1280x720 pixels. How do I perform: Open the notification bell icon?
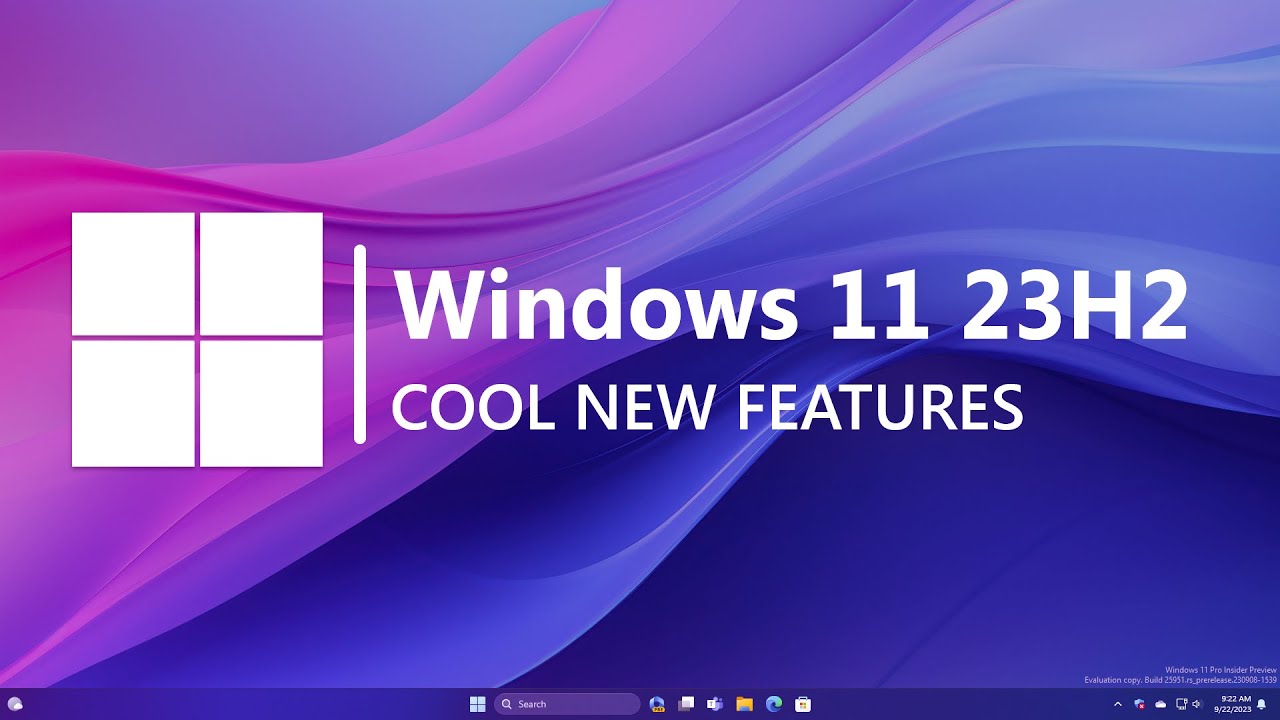(x=1261, y=704)
